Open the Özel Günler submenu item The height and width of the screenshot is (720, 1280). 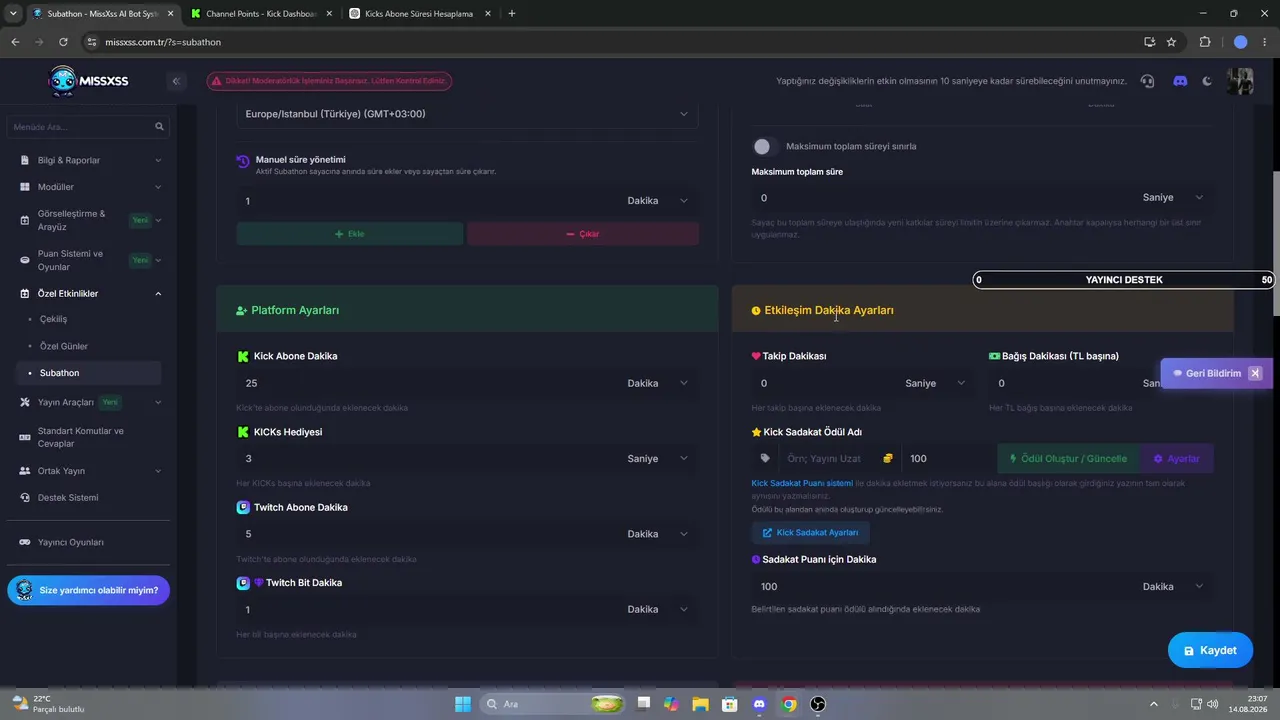pos(64,346)
